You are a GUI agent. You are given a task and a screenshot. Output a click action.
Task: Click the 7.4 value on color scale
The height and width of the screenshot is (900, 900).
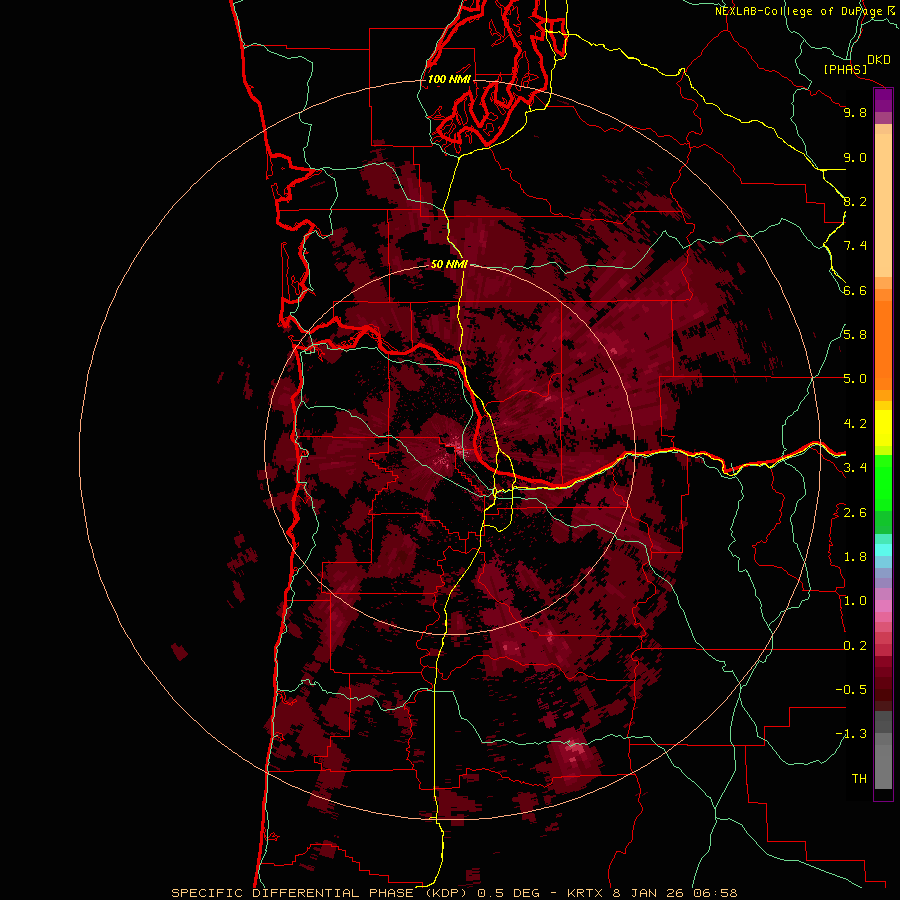(x=855, y=246)
